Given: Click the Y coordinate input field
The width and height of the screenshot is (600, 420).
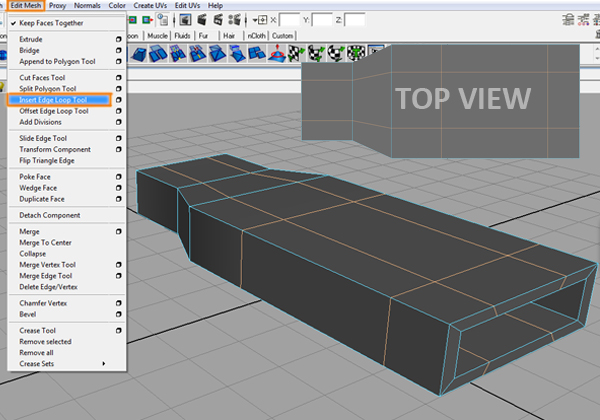Looking at the screenshot, I should (x=322, y=20).
